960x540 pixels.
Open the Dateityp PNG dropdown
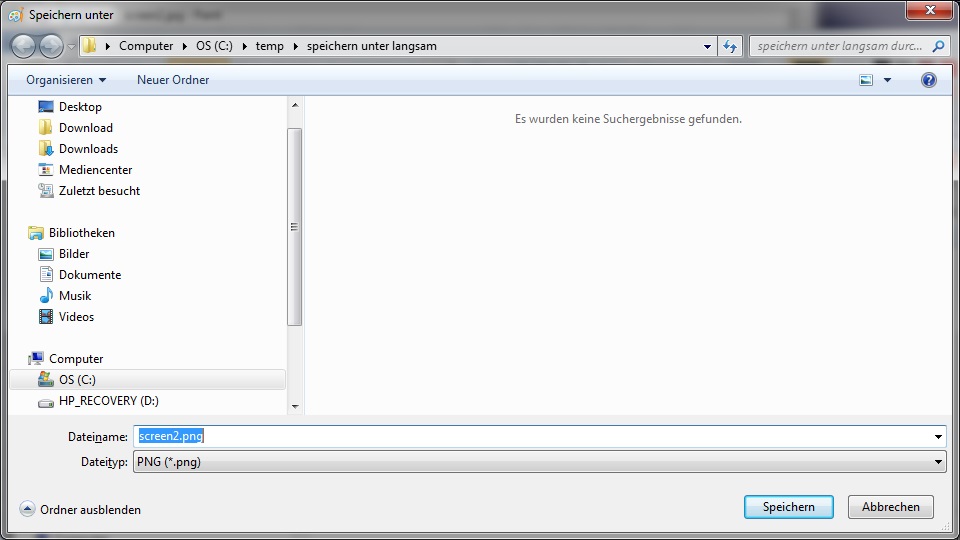click(539, 462)
